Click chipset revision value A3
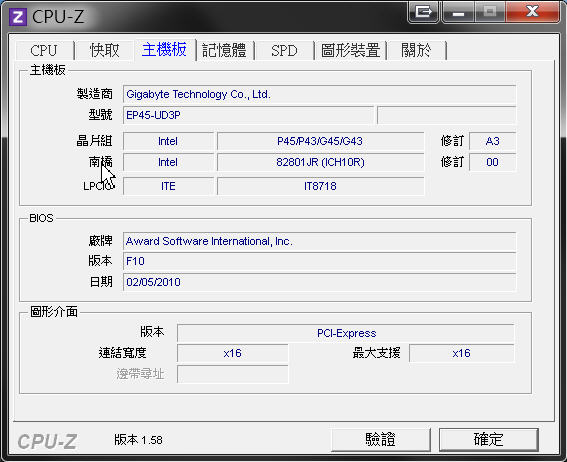This screenshot has width=567, height=462. pyautogui.click(x=493, y=141)
